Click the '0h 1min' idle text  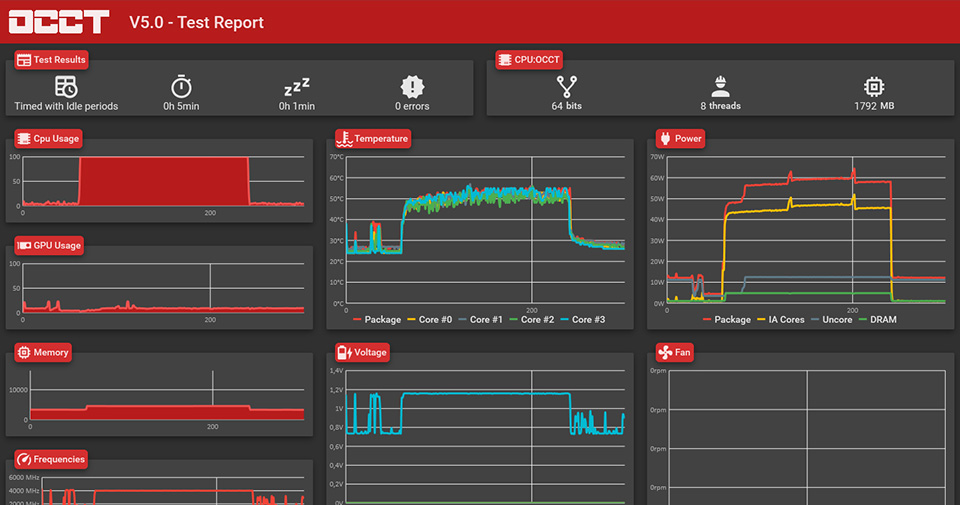[297, 106]
